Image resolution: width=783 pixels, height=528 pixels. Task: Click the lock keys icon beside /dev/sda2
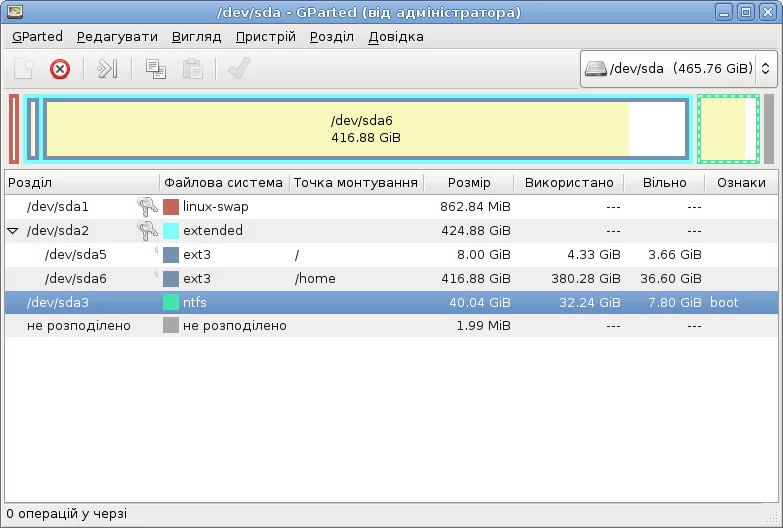(147, 230)
